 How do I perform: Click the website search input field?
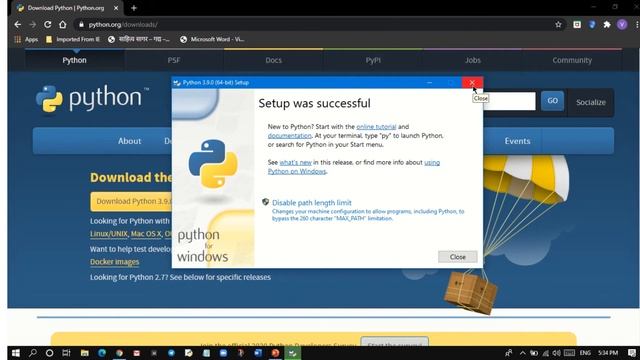pos(509,101)
